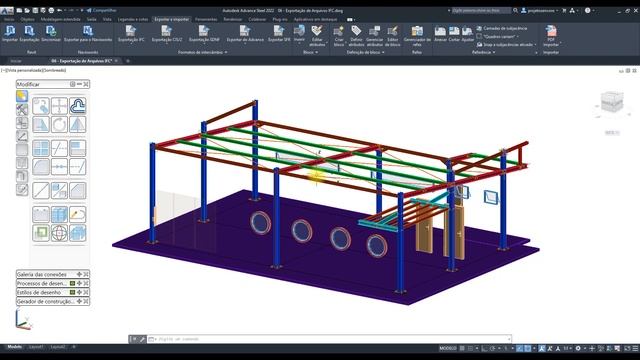Image resolution: width=640 pixels, height=360 pixels.
Task: Click the cloud-shaped icon in Modificar palette
Action: 78,106
